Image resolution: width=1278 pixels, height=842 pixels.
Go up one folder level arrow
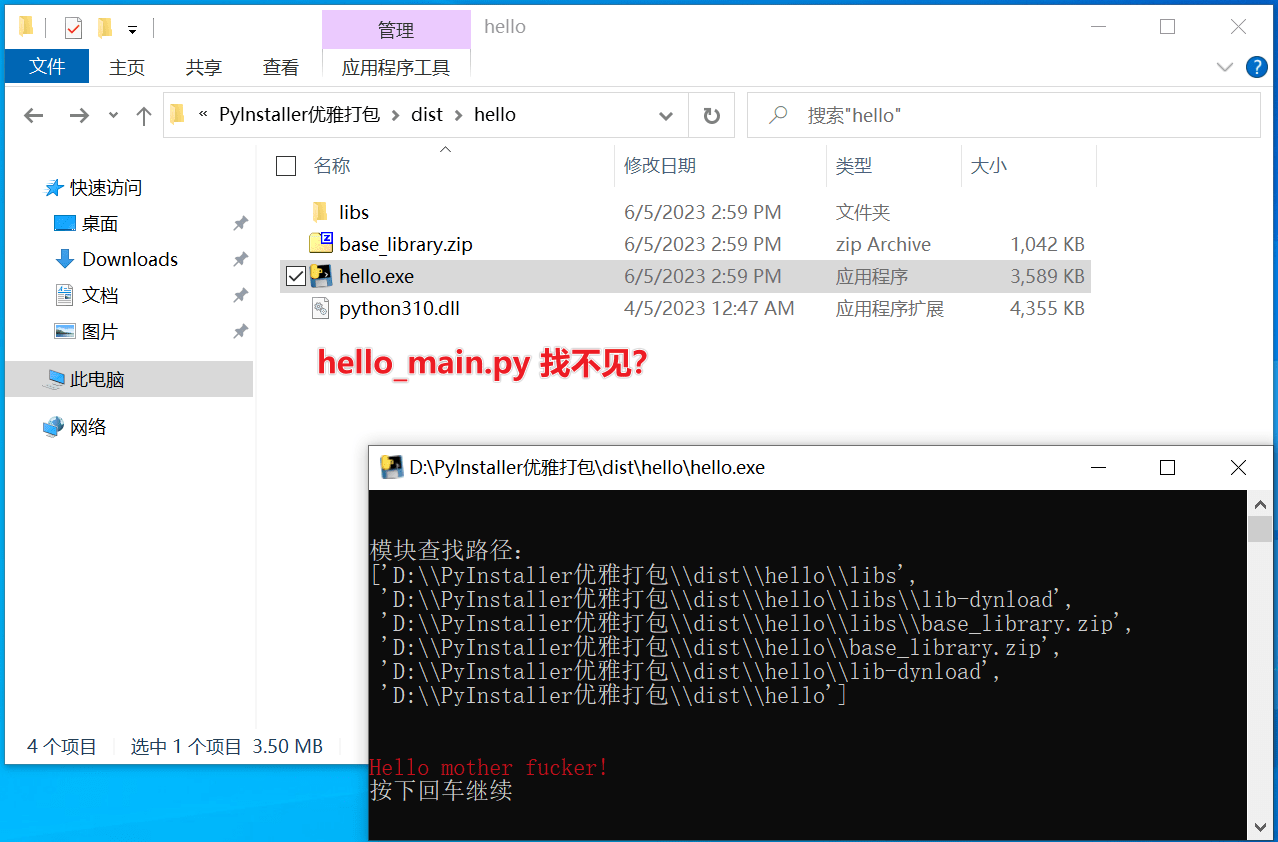tap(144, 116)
